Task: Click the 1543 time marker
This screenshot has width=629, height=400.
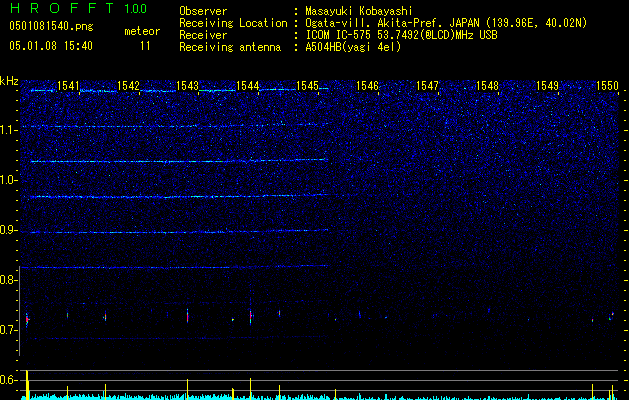Action: click(x=188, y=86)
